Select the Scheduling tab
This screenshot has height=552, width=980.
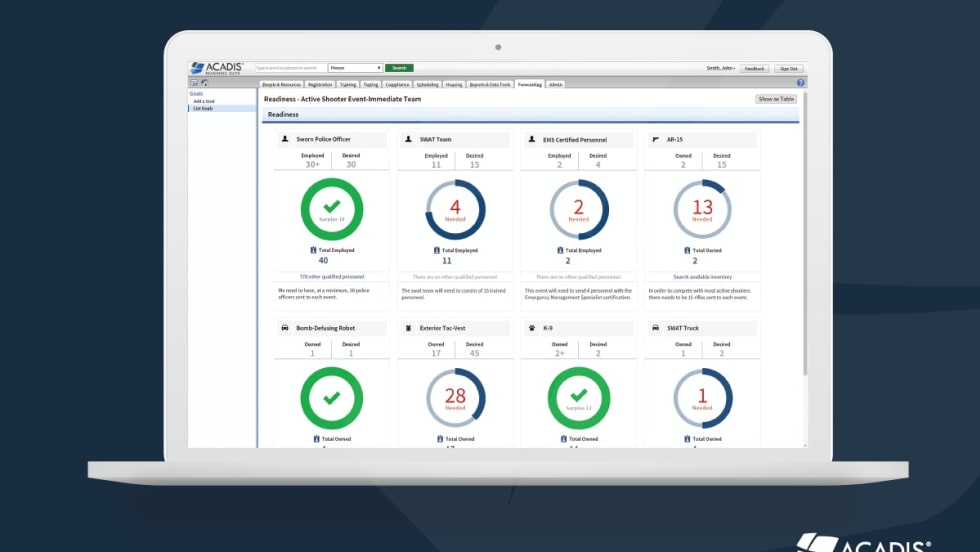(x=427, y=85)
